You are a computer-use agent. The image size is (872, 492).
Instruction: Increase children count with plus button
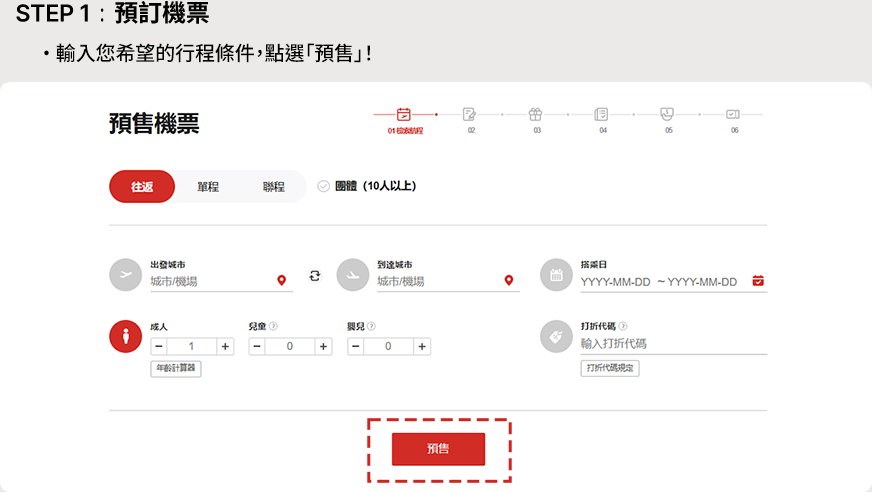323,347
